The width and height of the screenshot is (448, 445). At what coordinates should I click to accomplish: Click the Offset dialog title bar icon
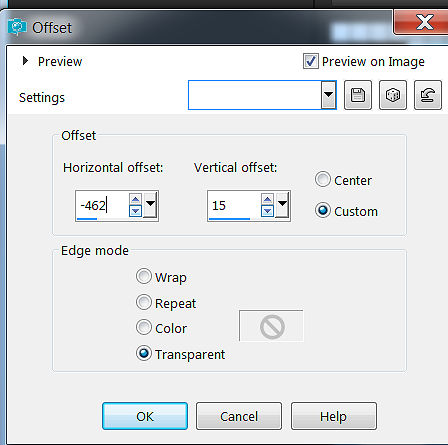(17, 27)
